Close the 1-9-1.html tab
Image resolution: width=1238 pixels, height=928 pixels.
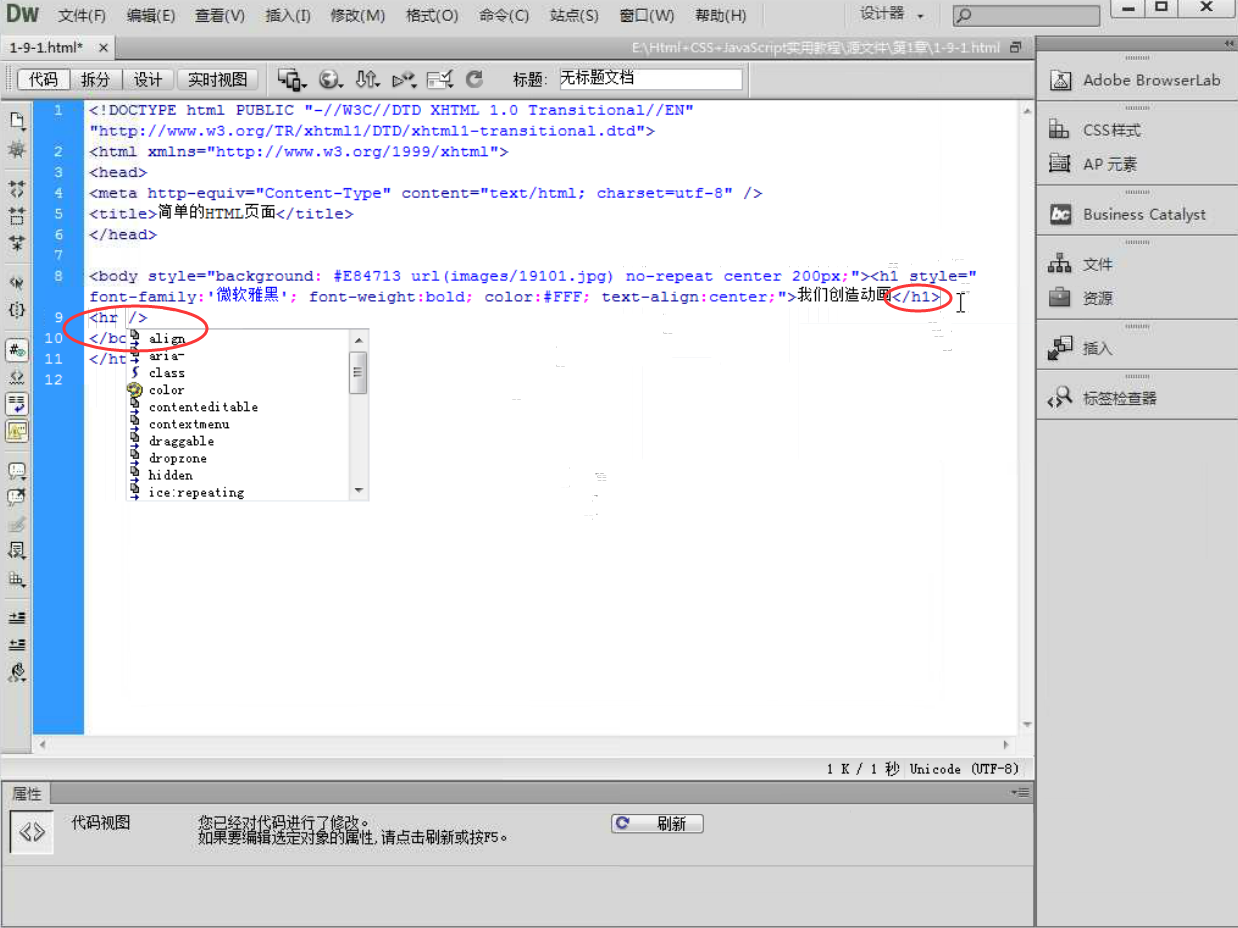104,48
